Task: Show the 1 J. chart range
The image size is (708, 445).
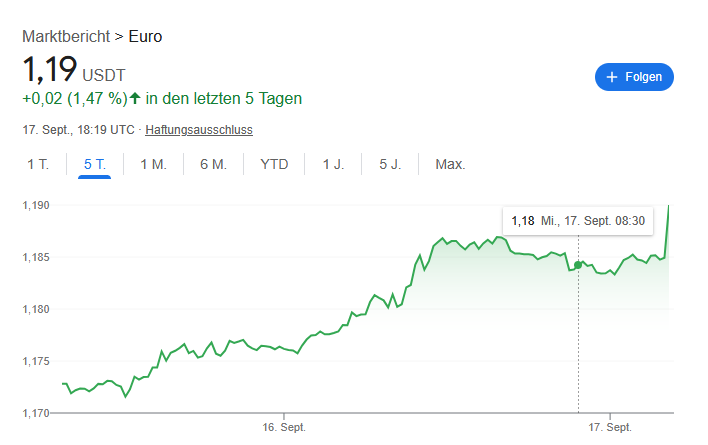Action: [x=333, y=164]
